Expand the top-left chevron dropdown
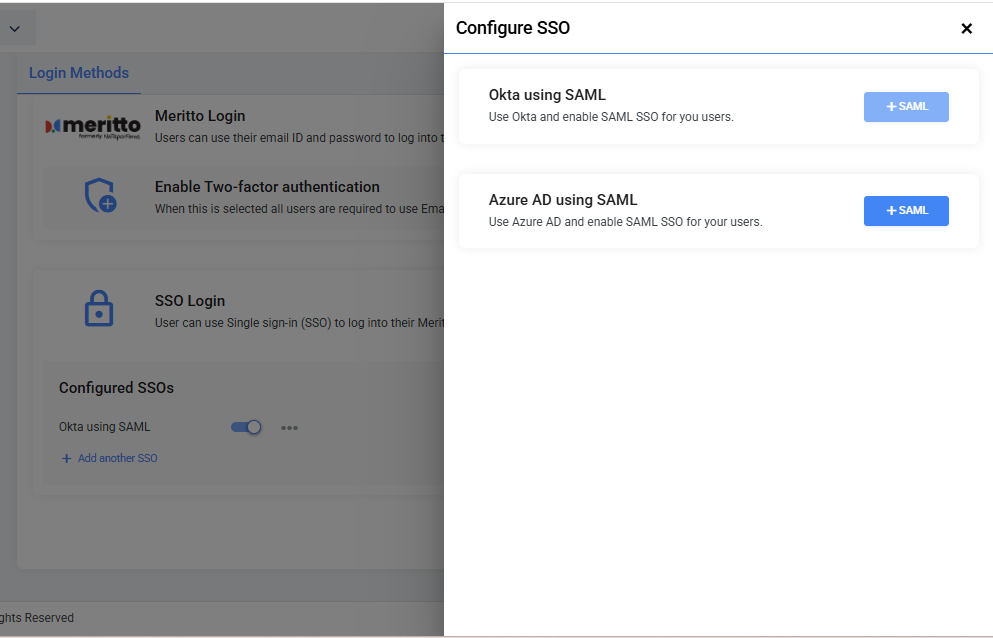 pos(14,29)
